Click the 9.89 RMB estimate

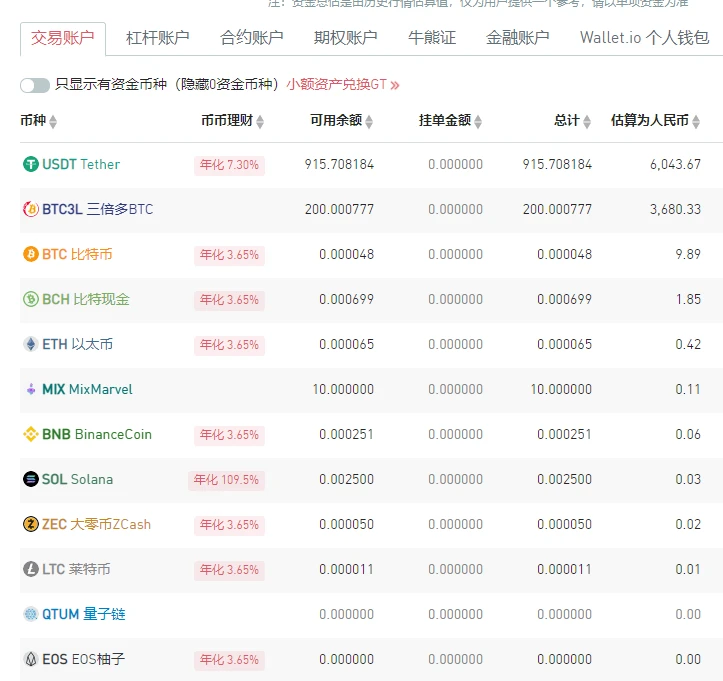688,254
